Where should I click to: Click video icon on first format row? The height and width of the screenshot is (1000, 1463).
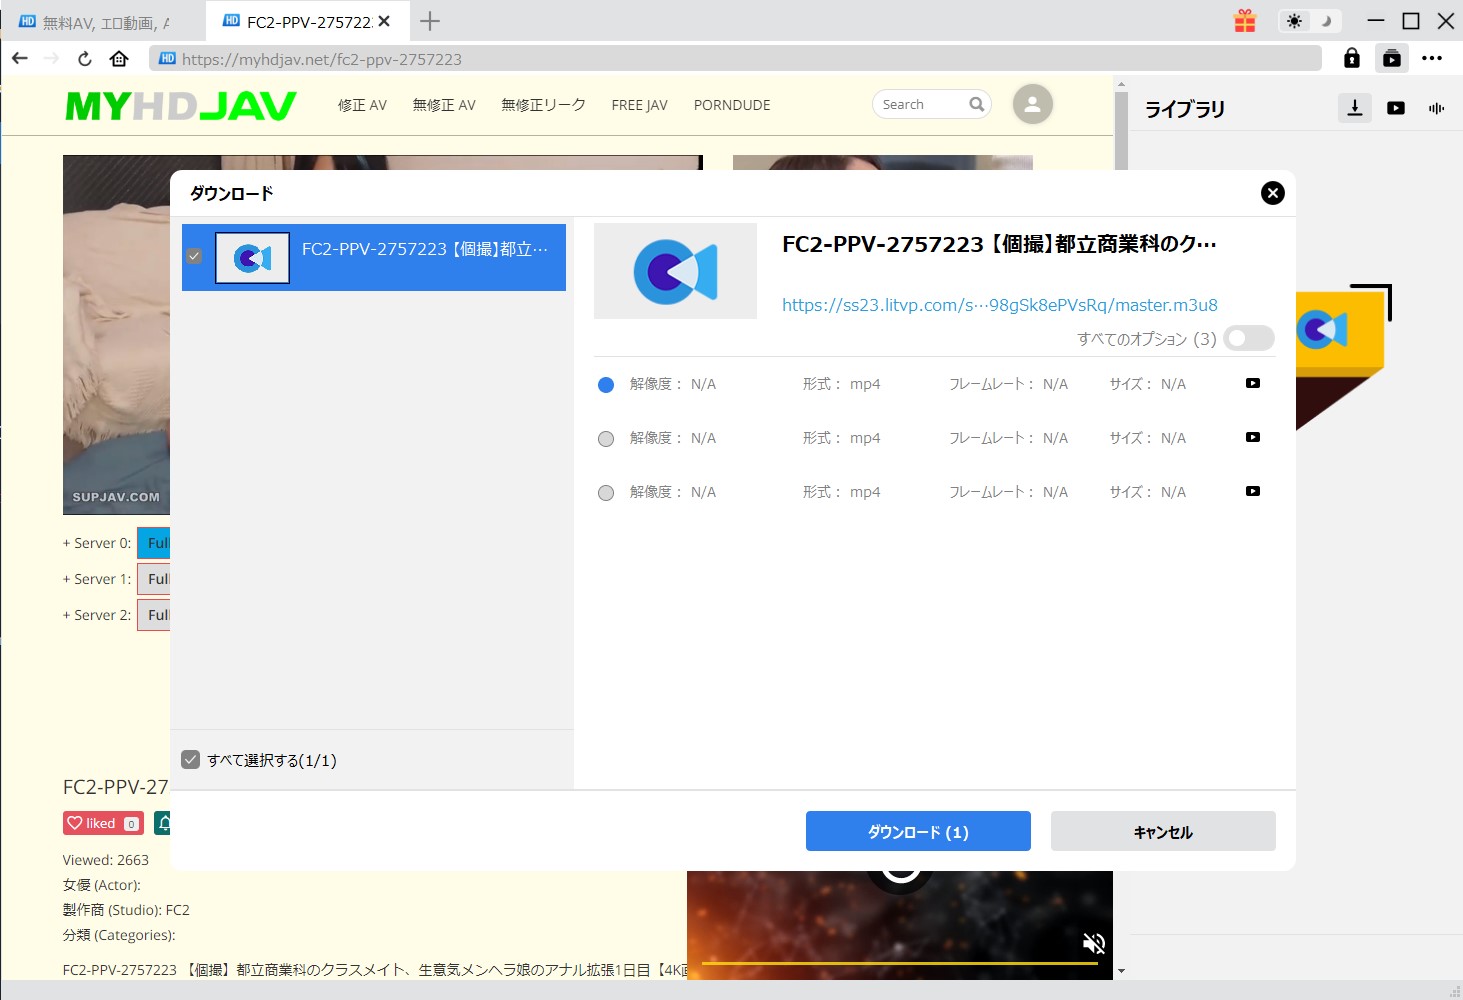1253,383
